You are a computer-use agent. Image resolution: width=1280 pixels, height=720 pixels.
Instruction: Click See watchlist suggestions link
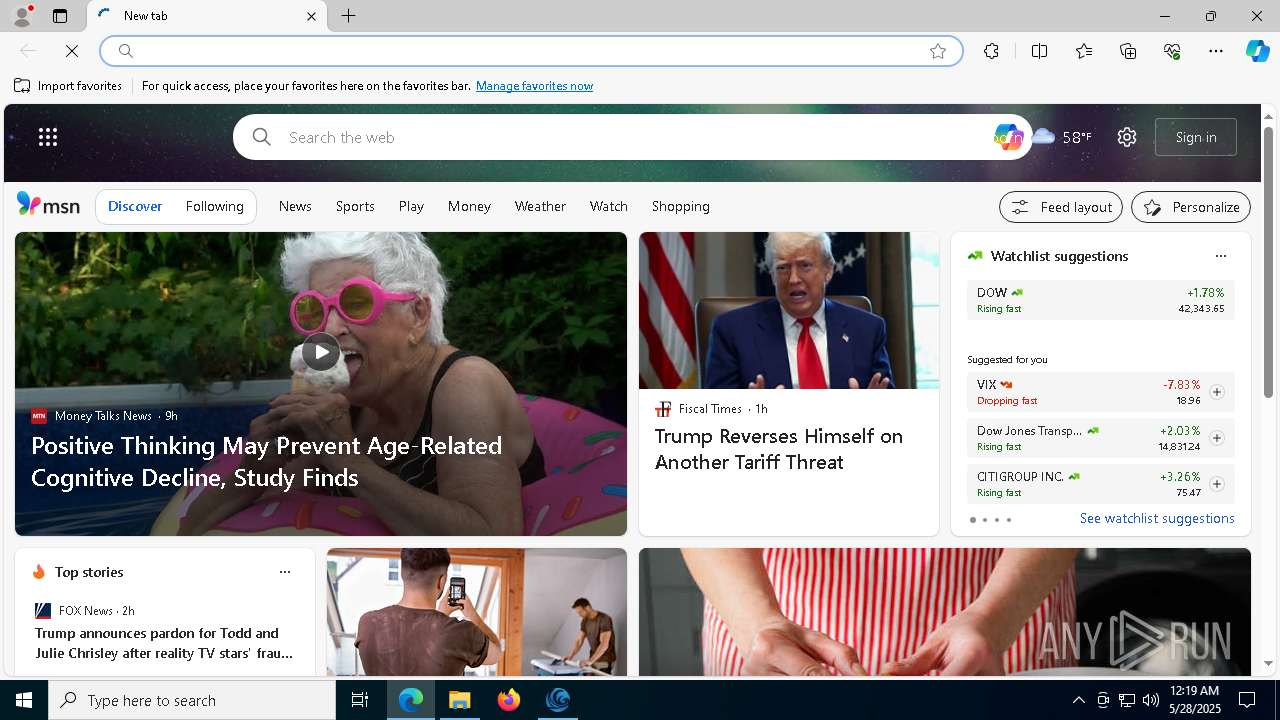1157,518
